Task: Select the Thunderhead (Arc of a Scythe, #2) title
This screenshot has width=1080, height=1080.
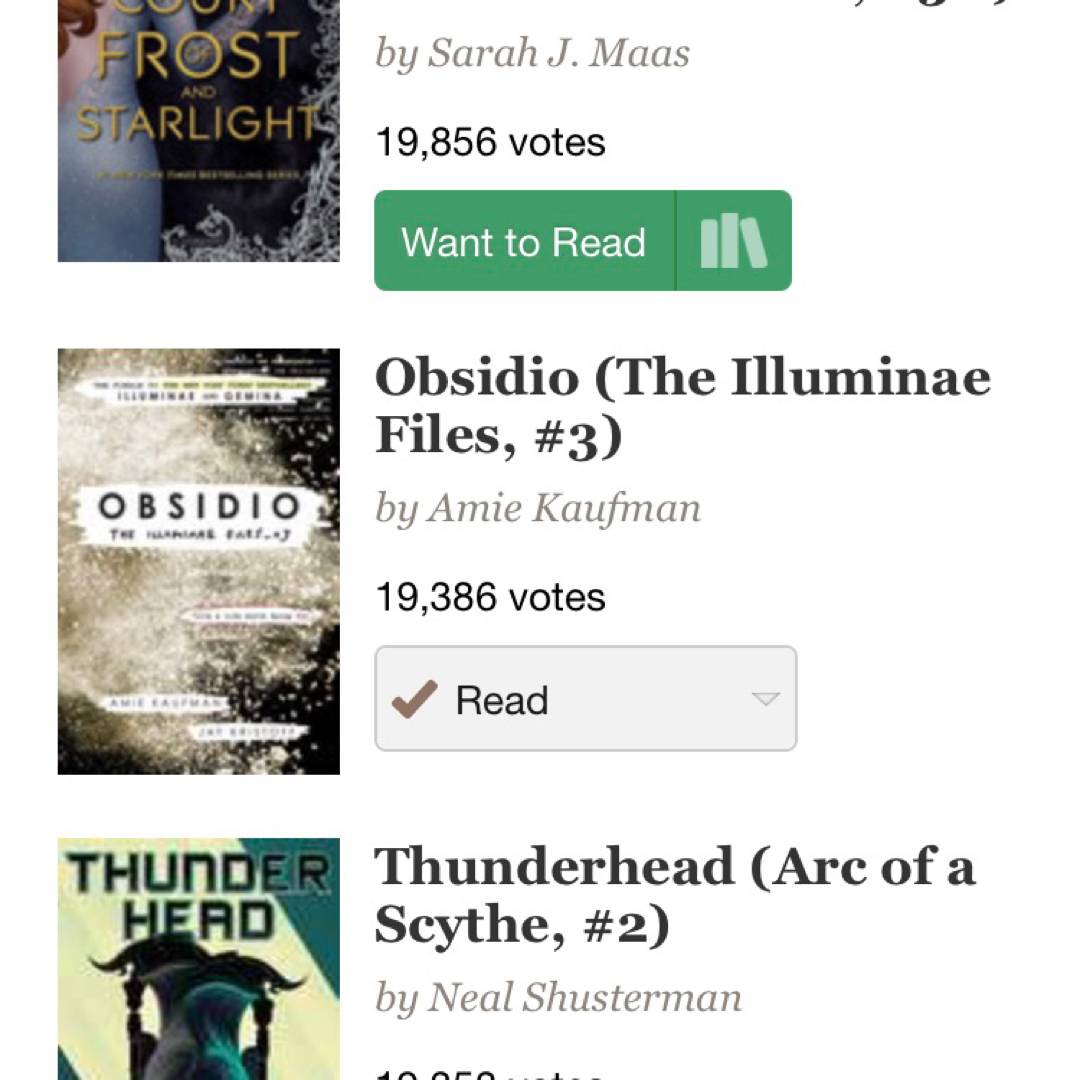Action: (674, 895)
